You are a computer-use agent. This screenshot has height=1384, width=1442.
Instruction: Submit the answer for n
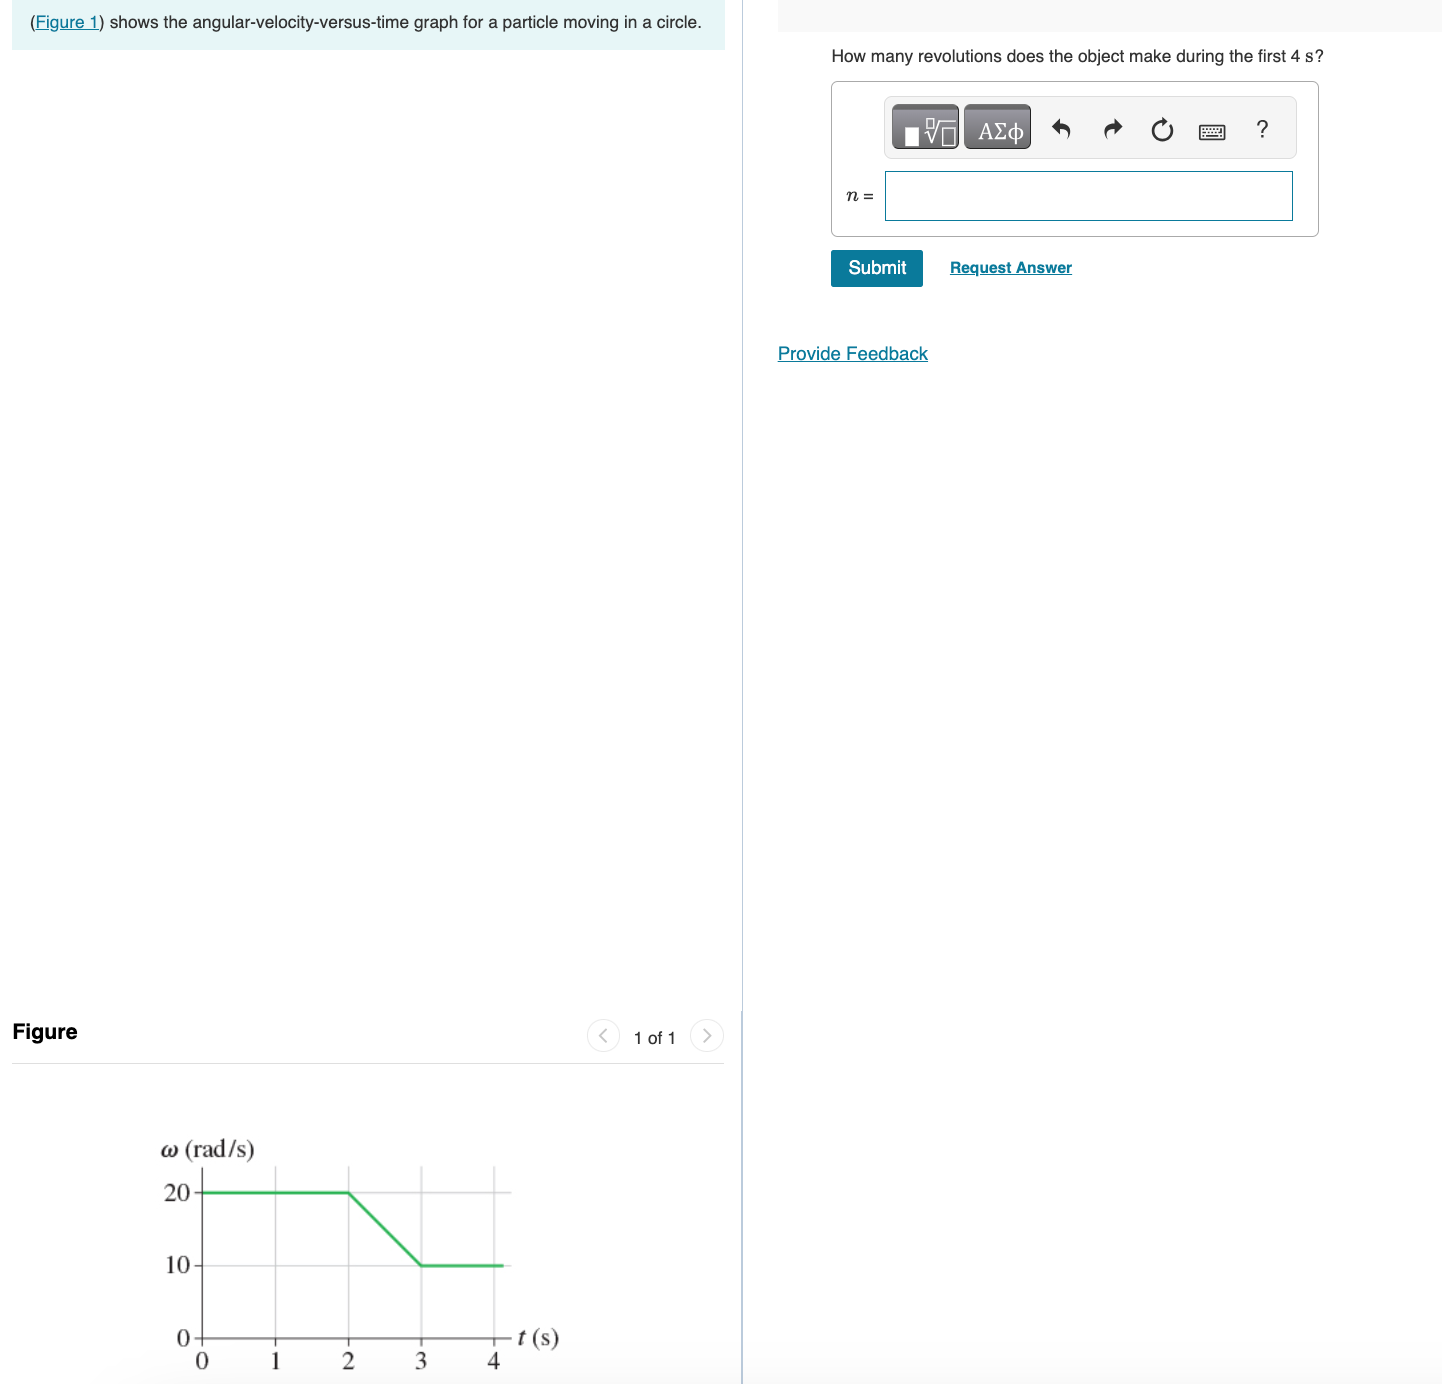876,268
